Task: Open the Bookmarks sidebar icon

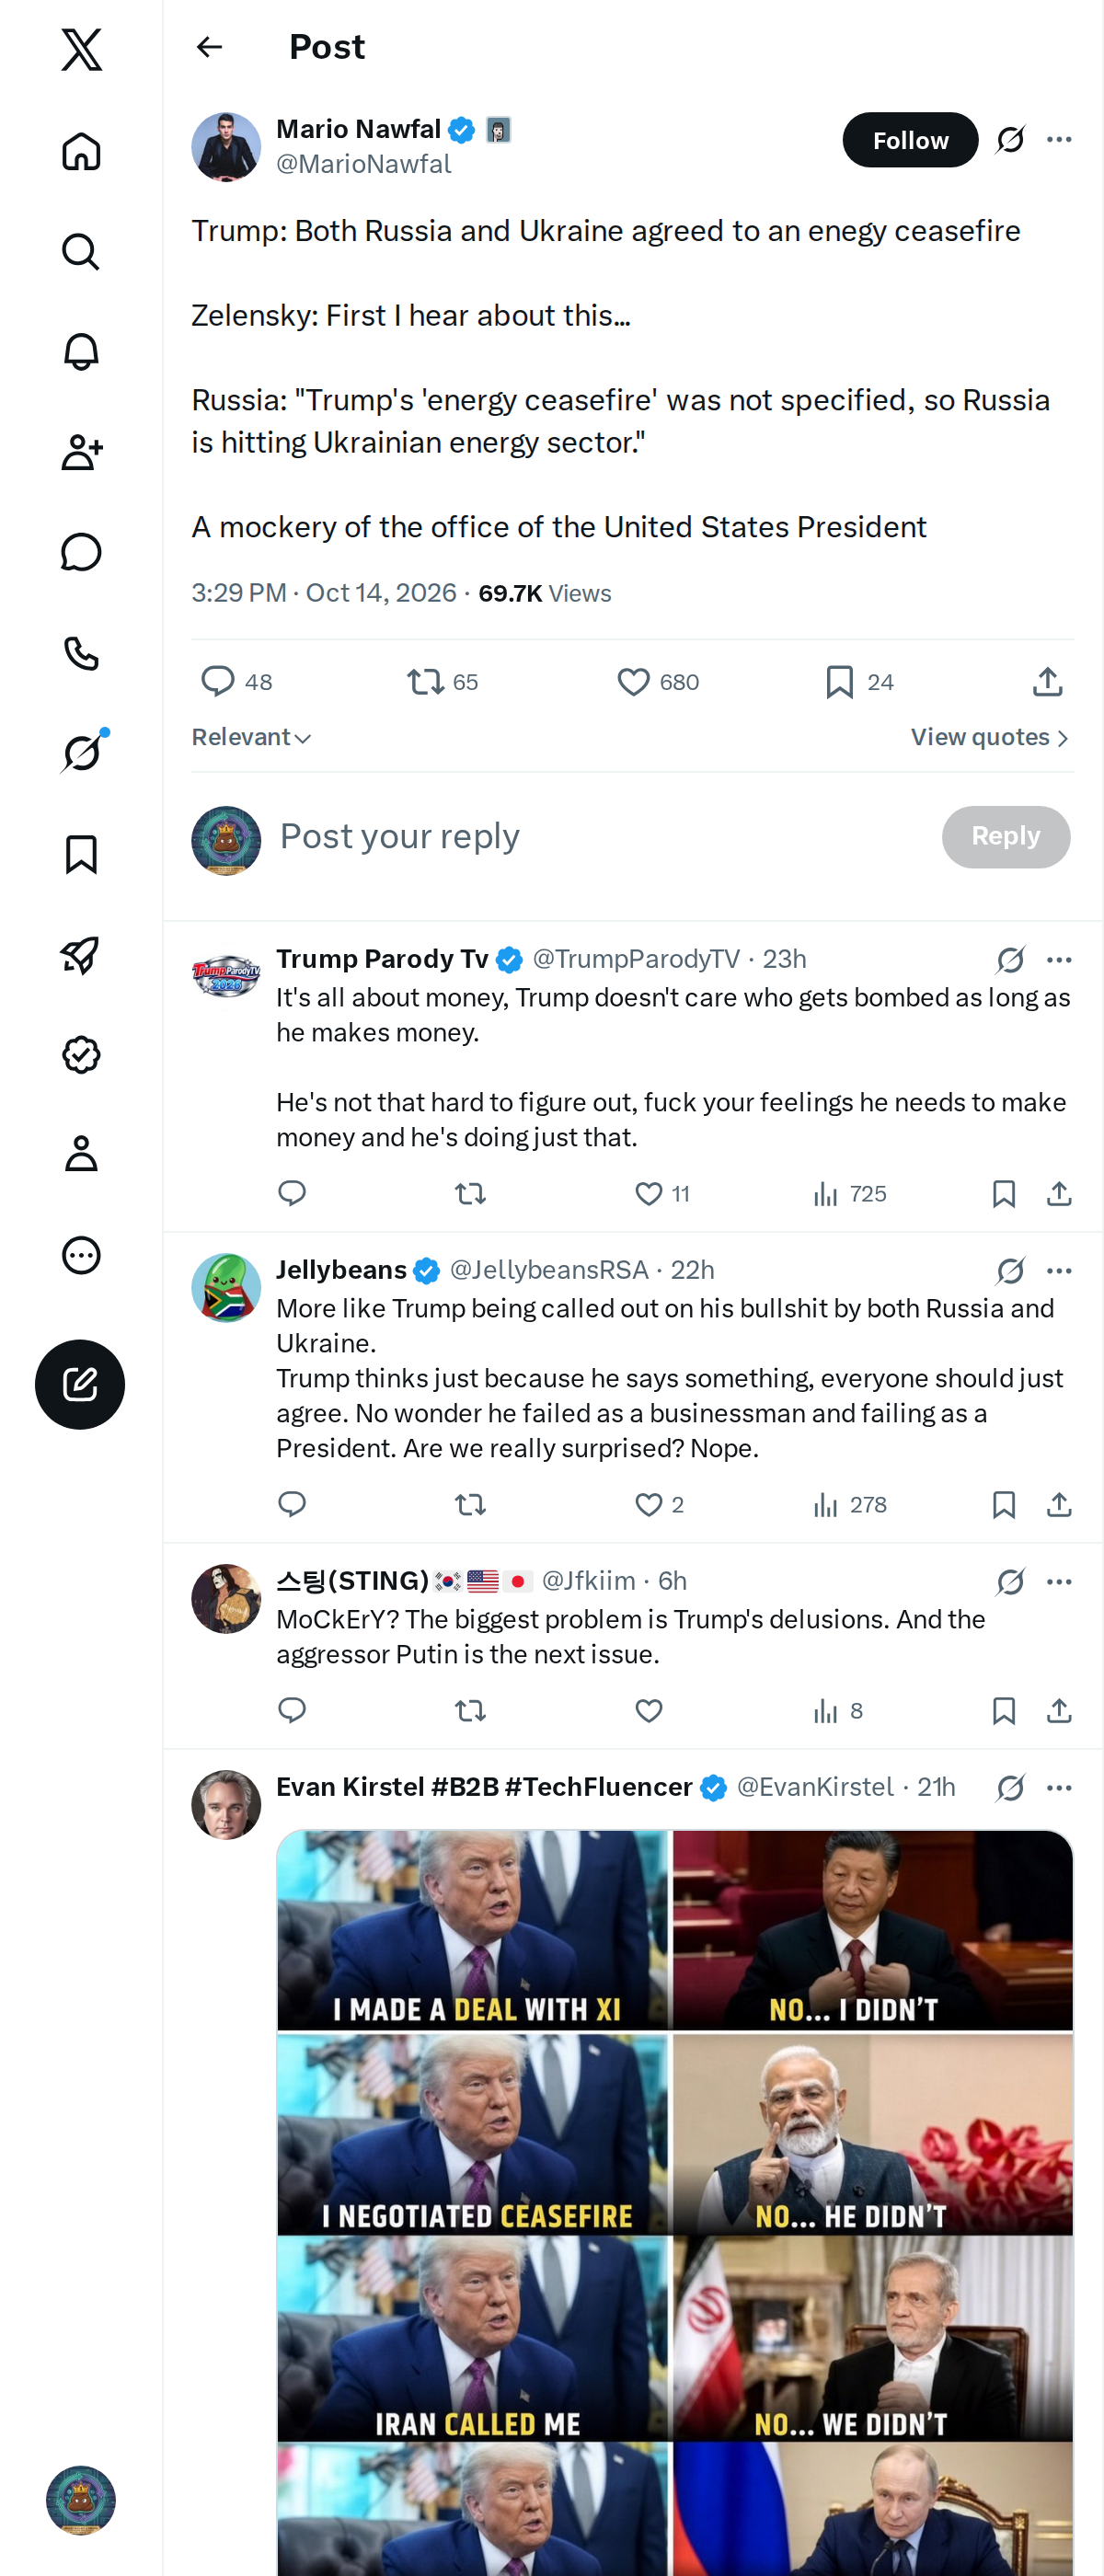Action: tap(81, 855)
